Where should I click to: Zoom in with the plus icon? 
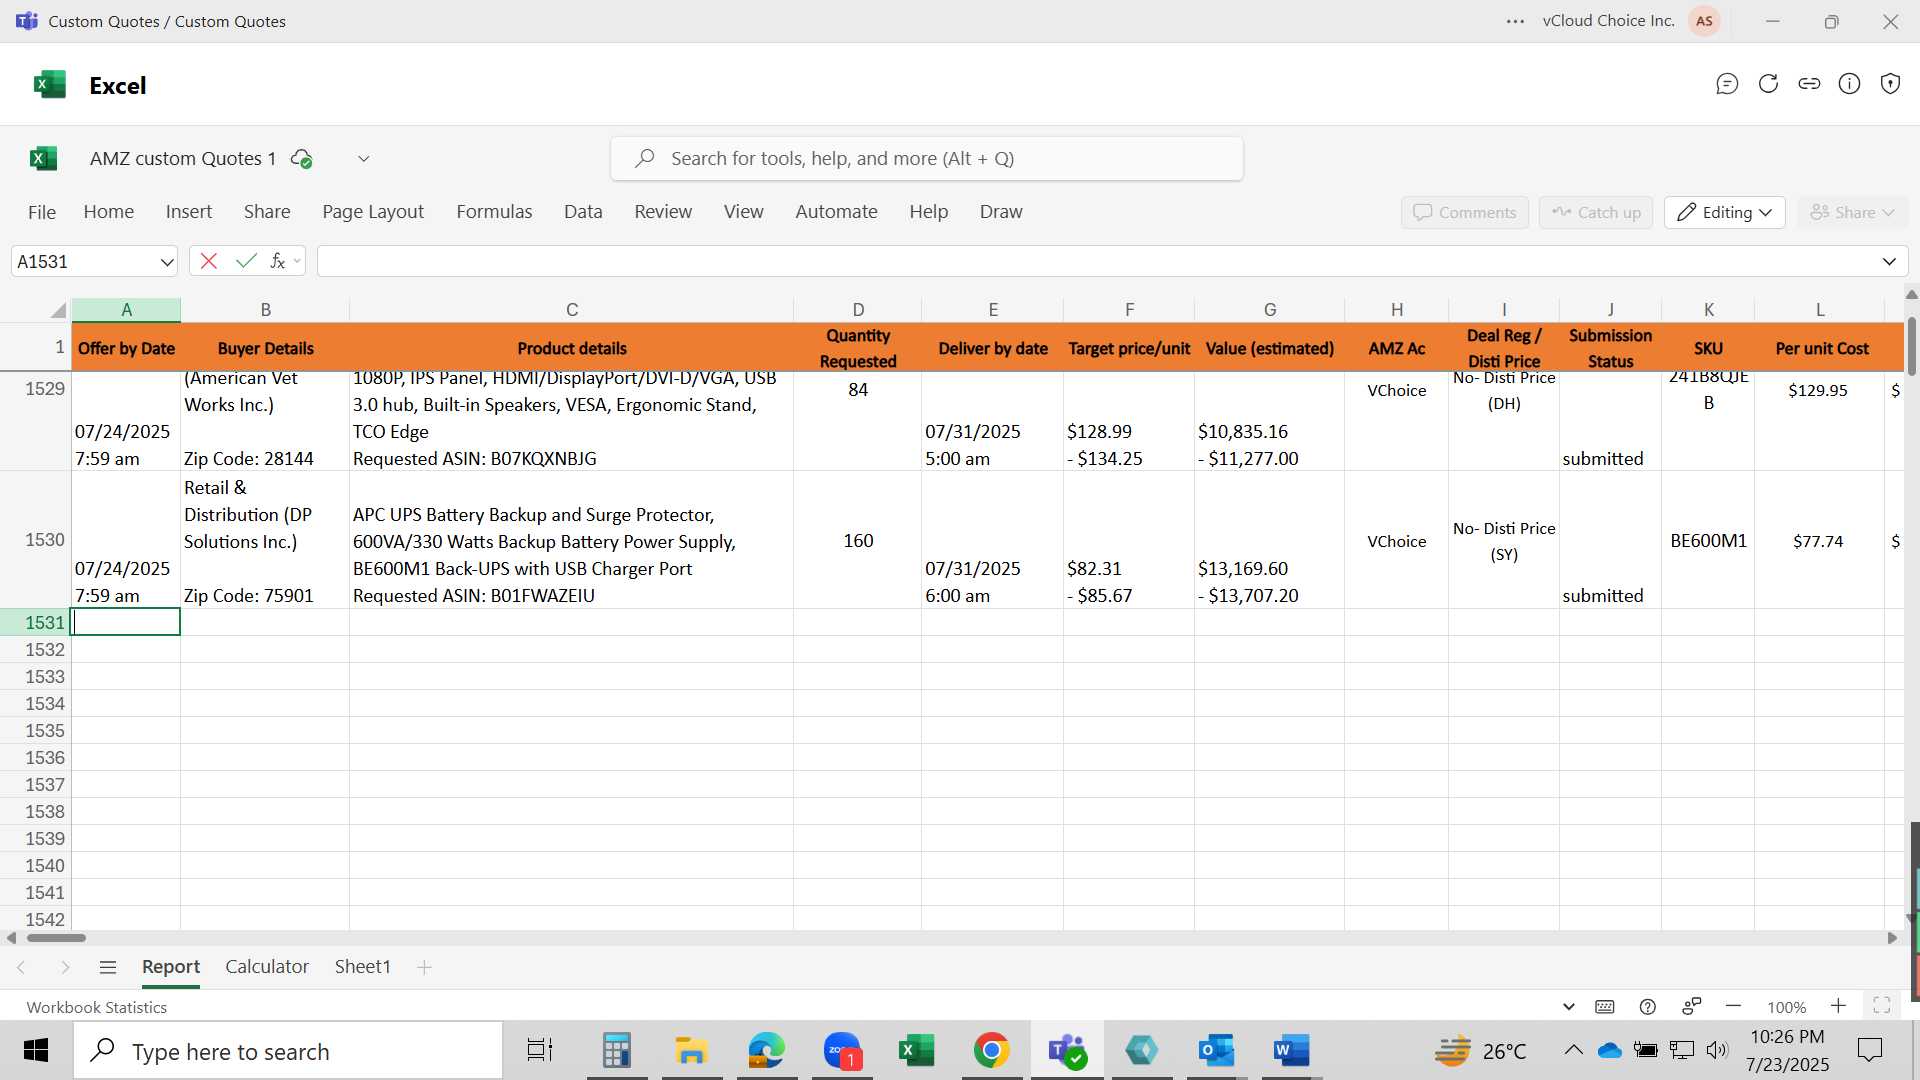[x=1838, y=1006]
